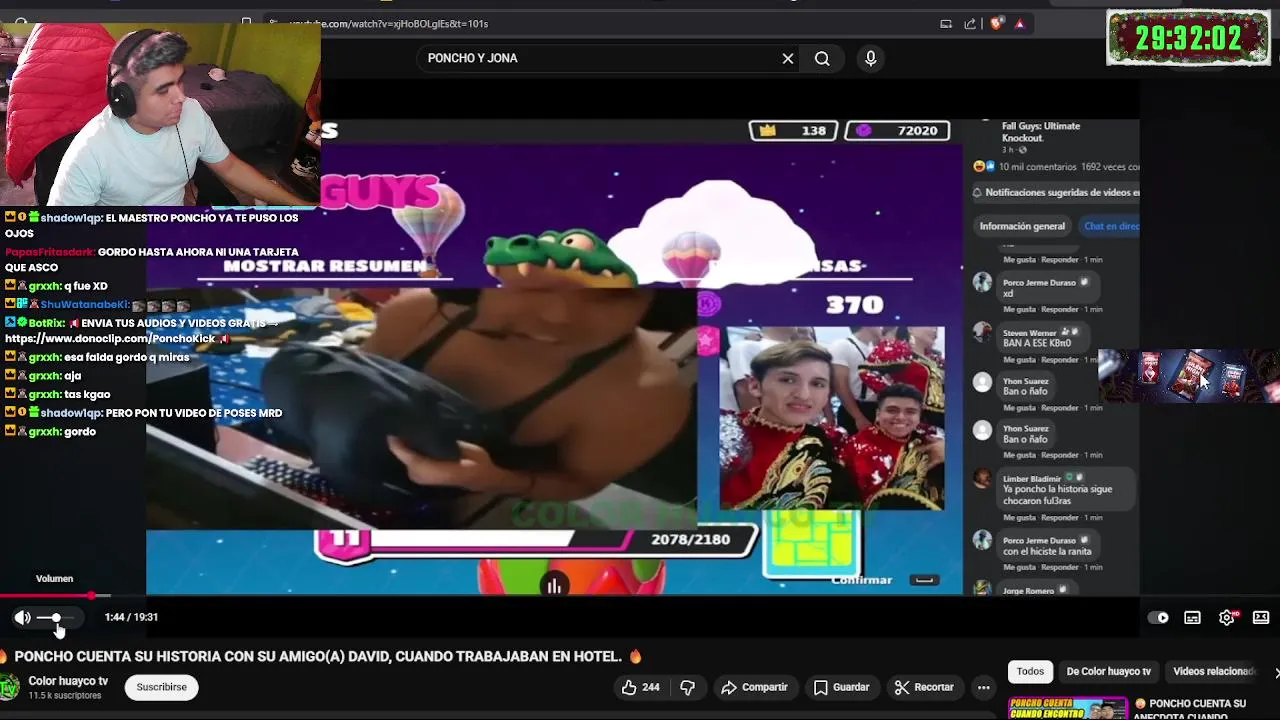Click the Confirmar button in game footage

pyautogui.click(x=862, y=580)
